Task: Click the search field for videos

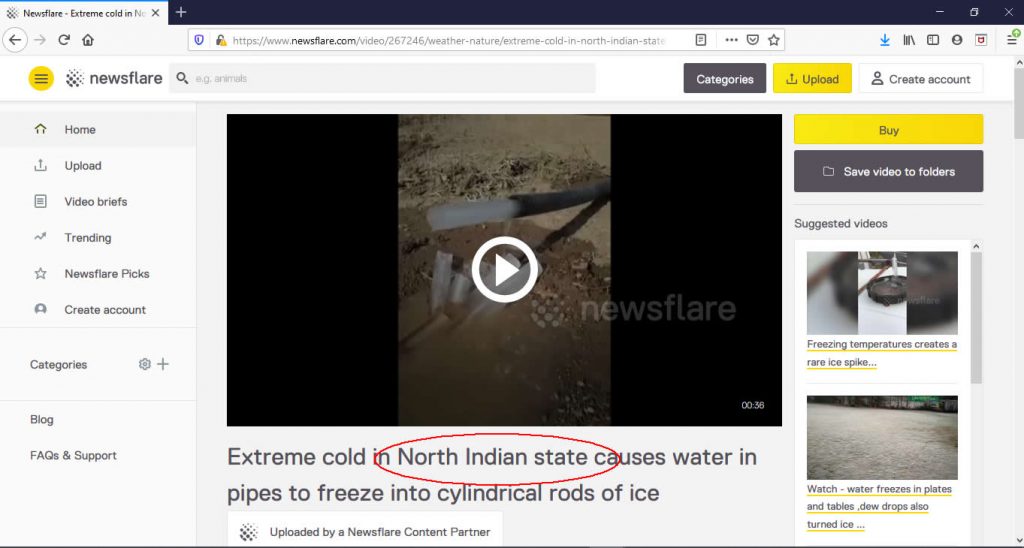Action: (x=382, y=78)
